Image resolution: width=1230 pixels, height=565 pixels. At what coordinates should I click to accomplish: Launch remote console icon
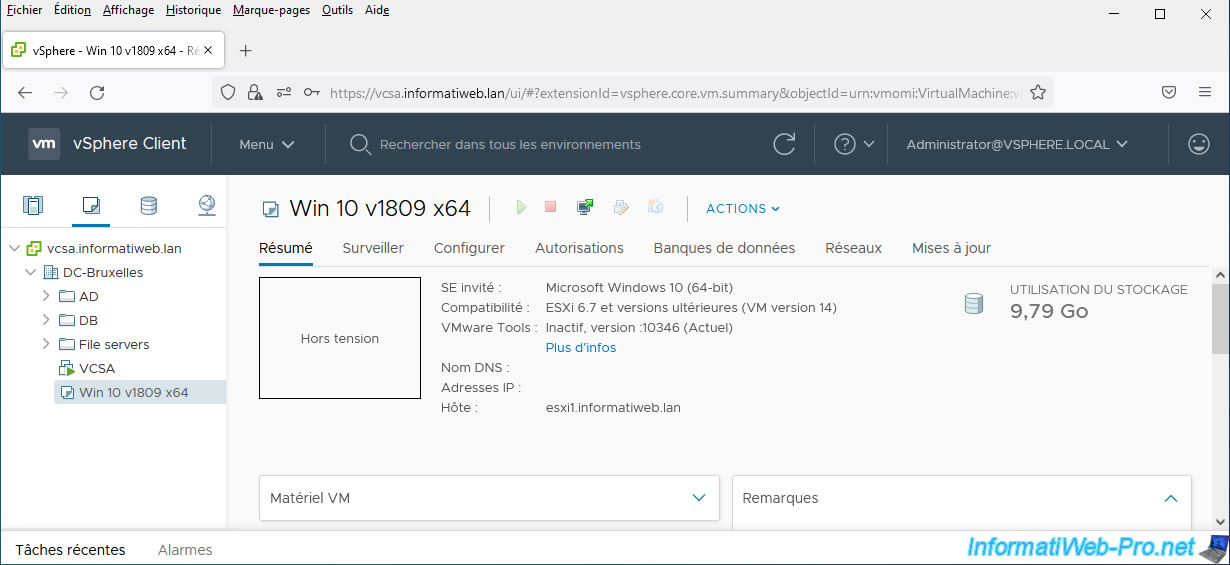585,207
